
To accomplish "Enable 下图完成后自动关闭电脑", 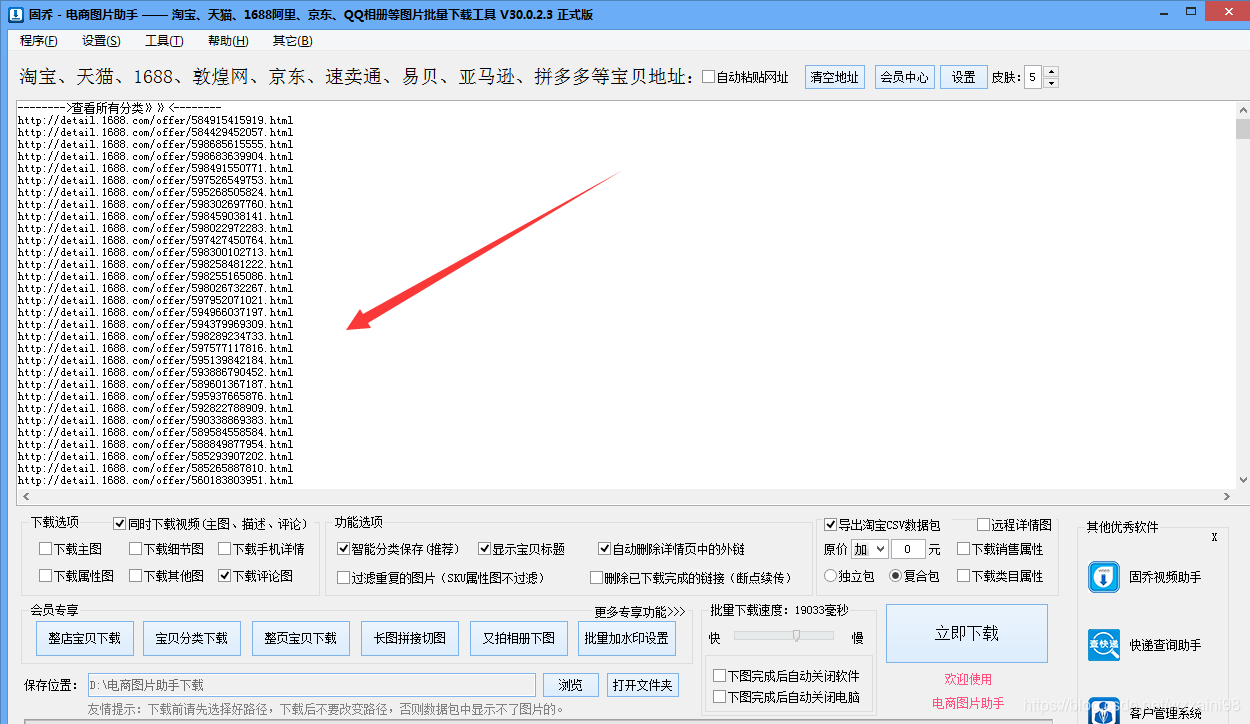I will [x=720, y=697].
